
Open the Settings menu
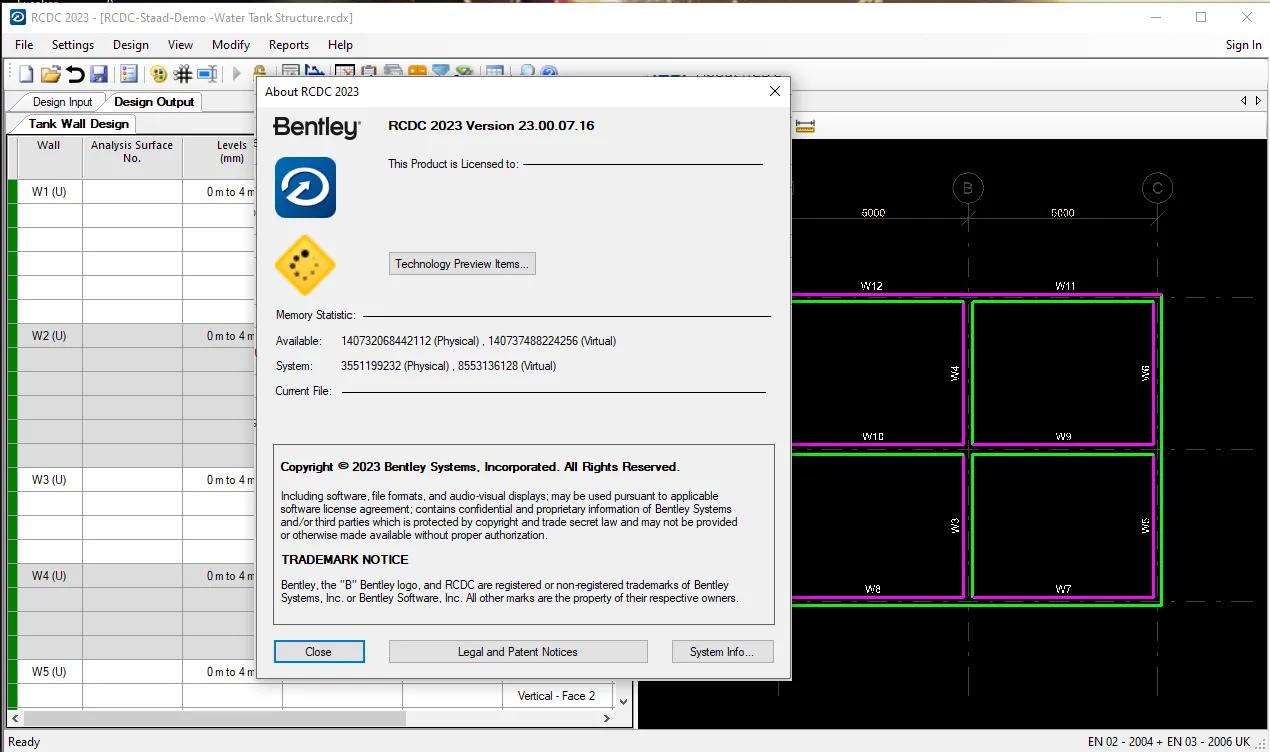click(x=73, y=45)
